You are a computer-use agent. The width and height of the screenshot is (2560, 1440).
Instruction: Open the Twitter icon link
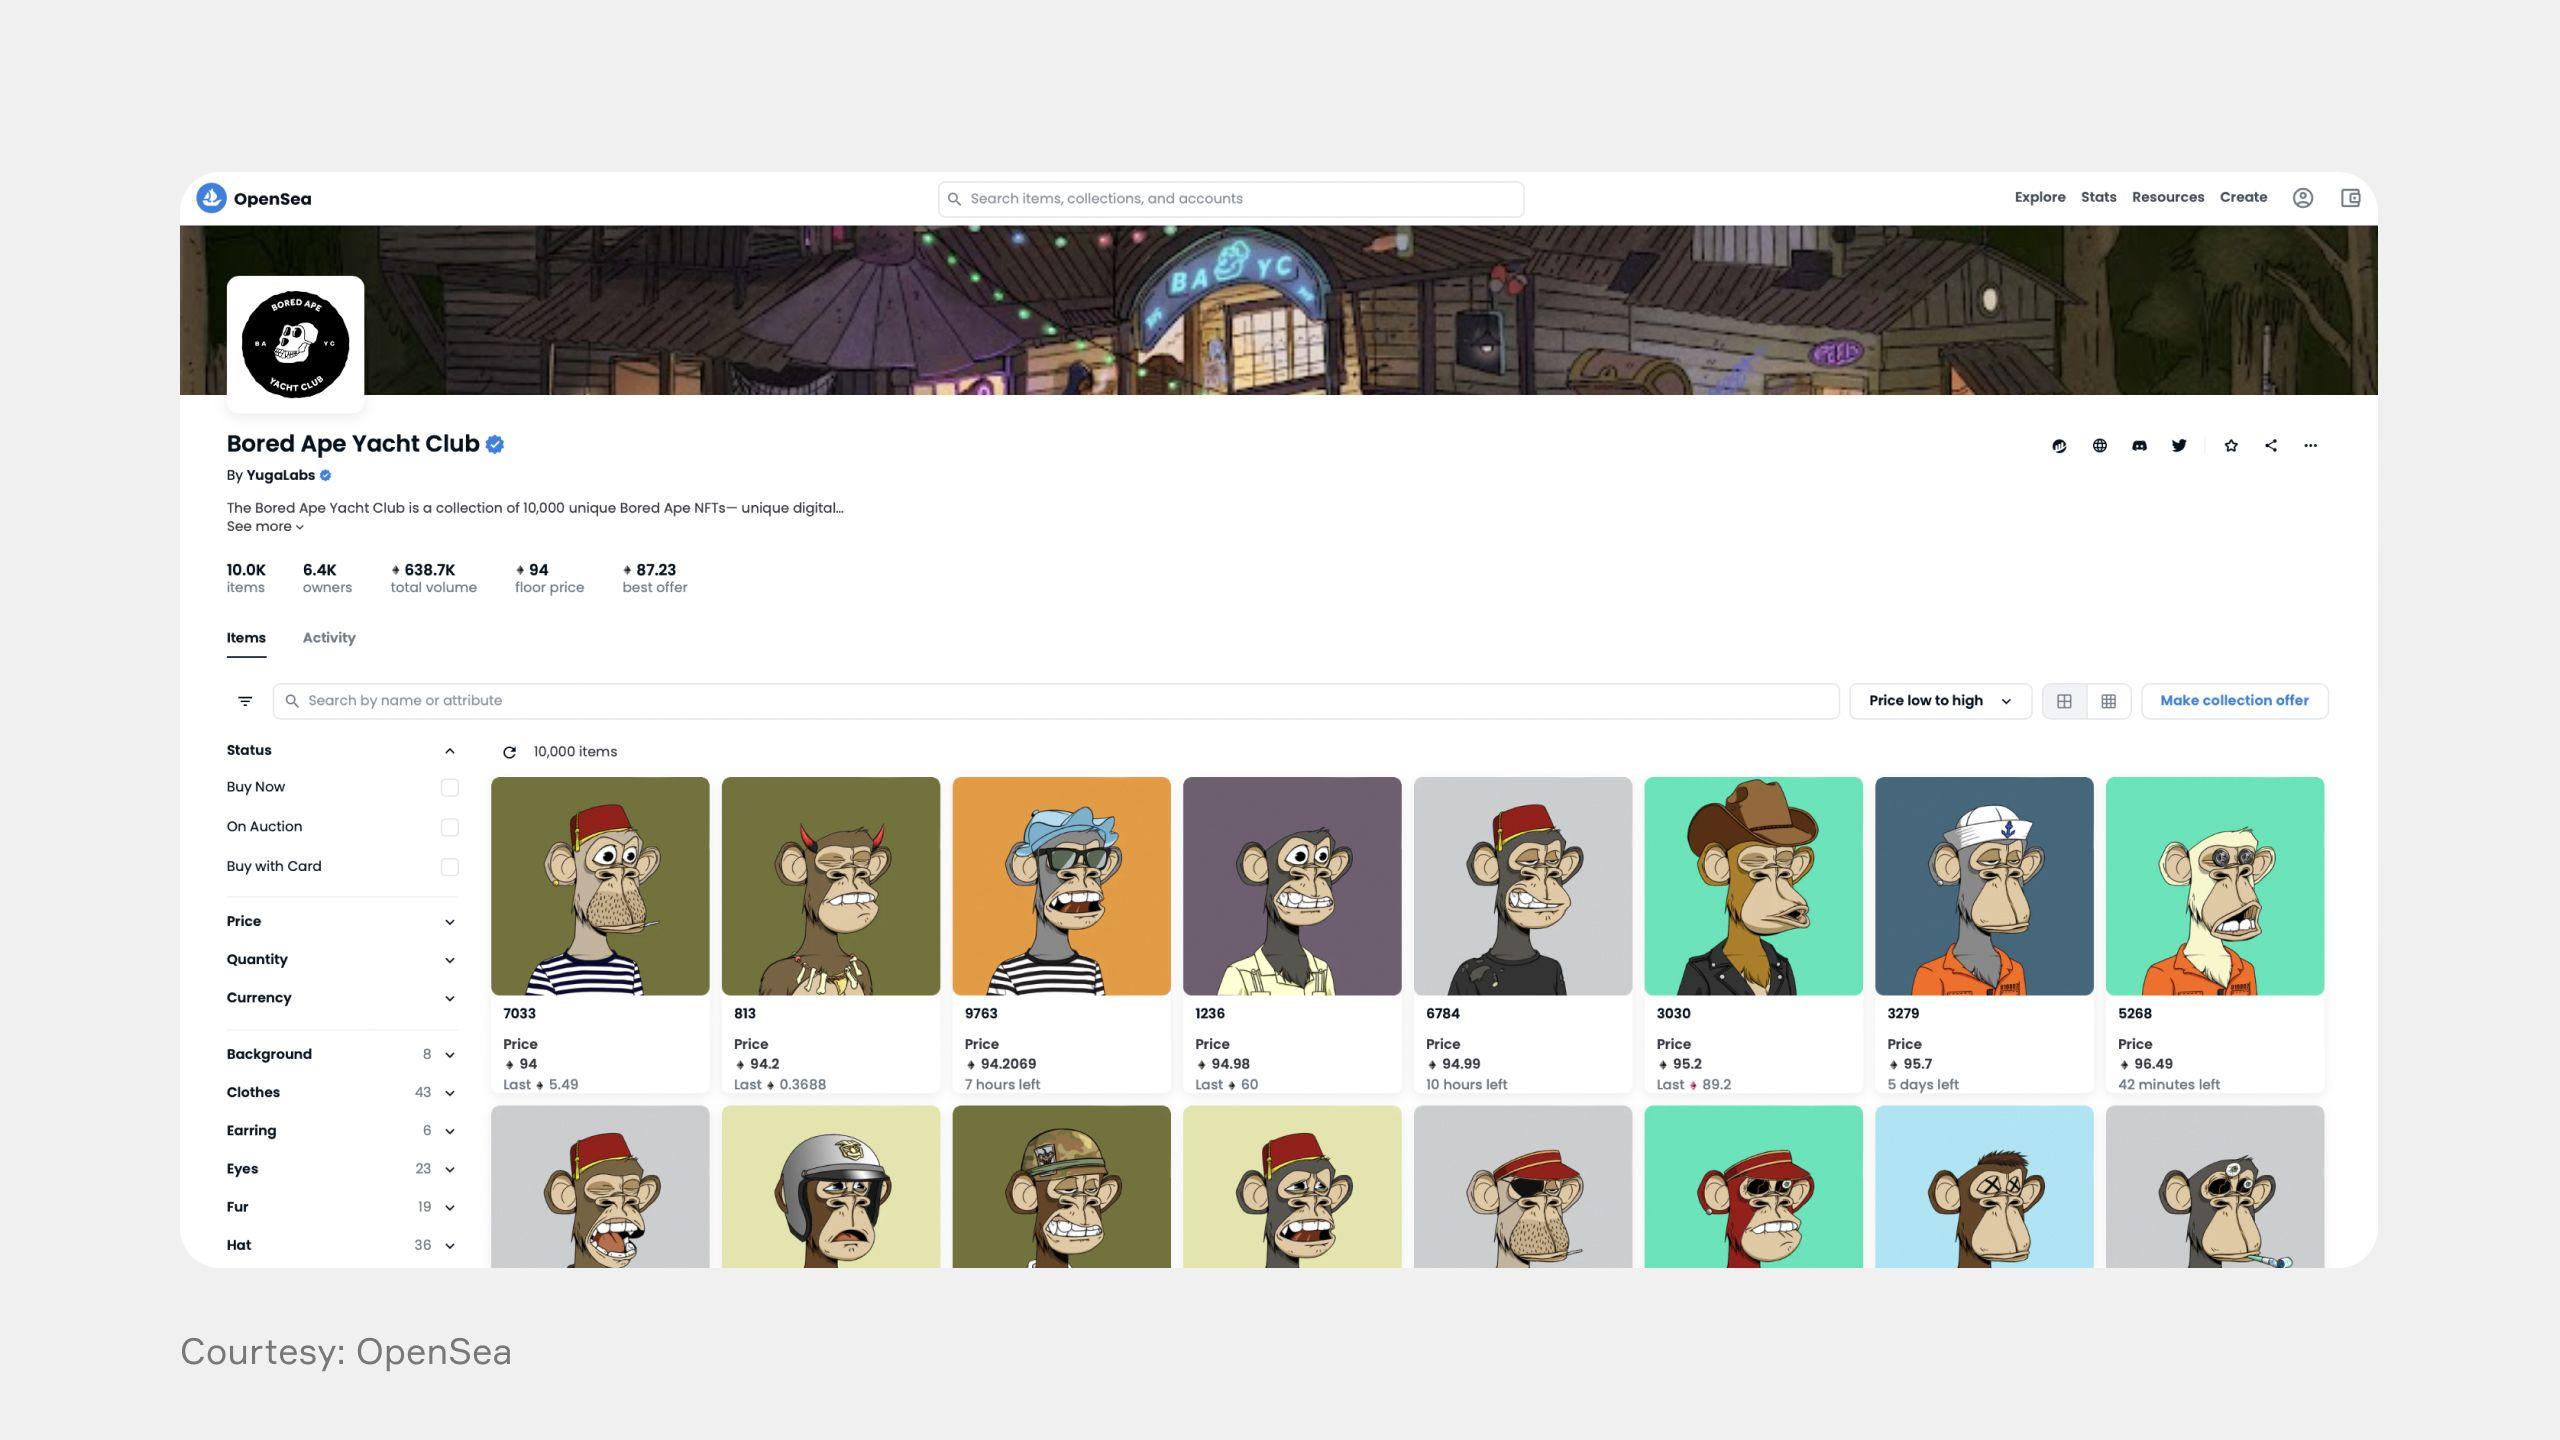[2179, 446]
